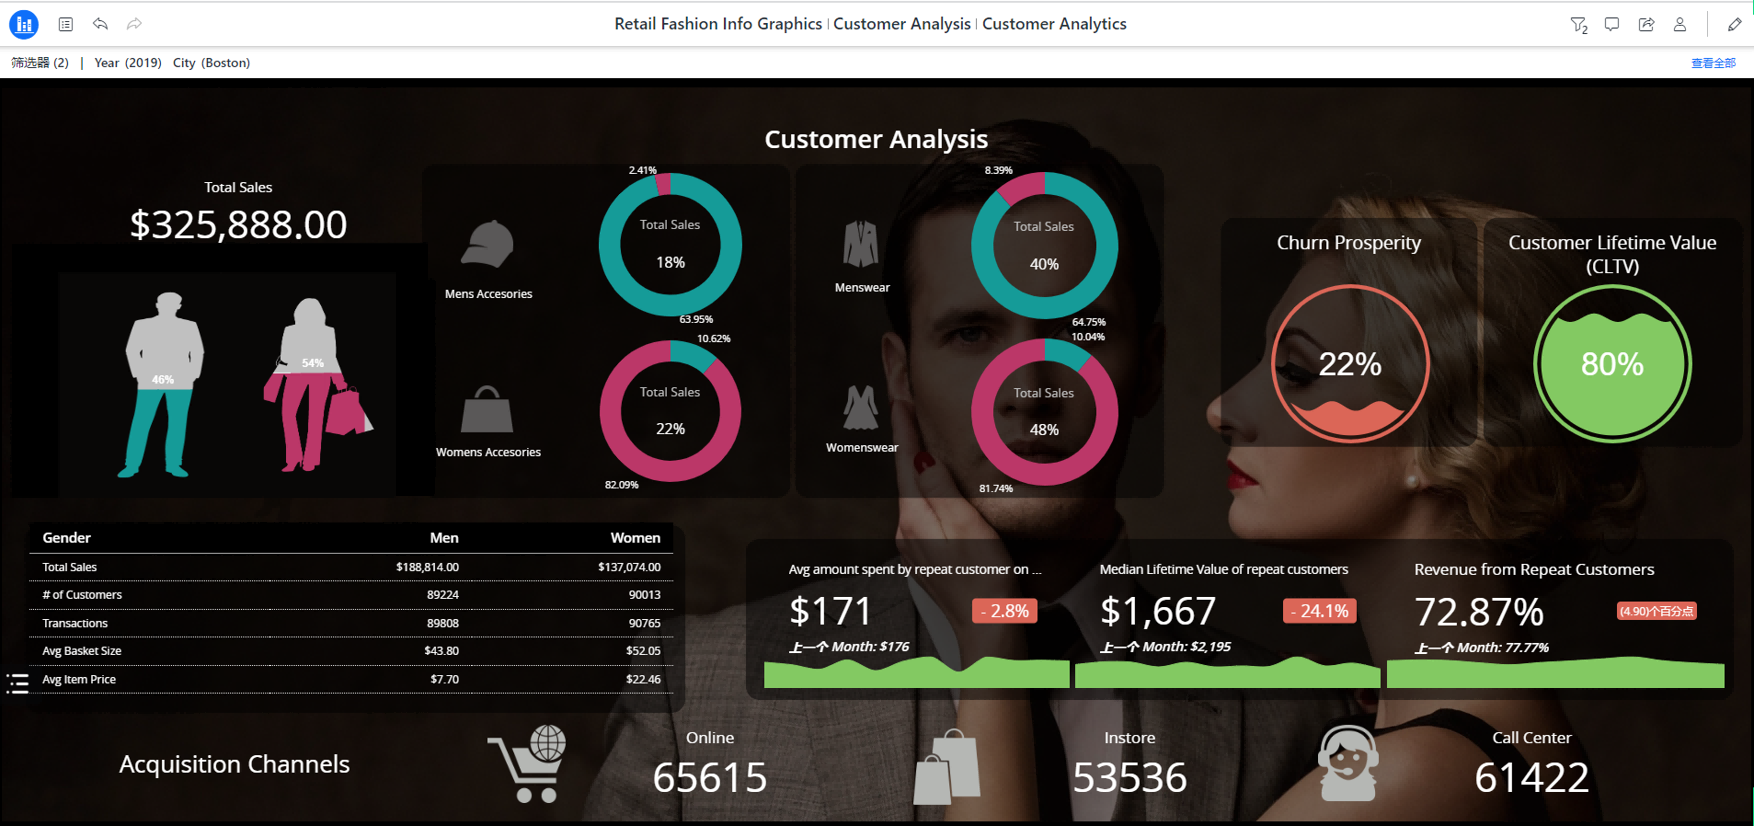Open the comments speech bubble icon
The width and height of the screenshot is (1754, 826).
tap(1612, 24)
